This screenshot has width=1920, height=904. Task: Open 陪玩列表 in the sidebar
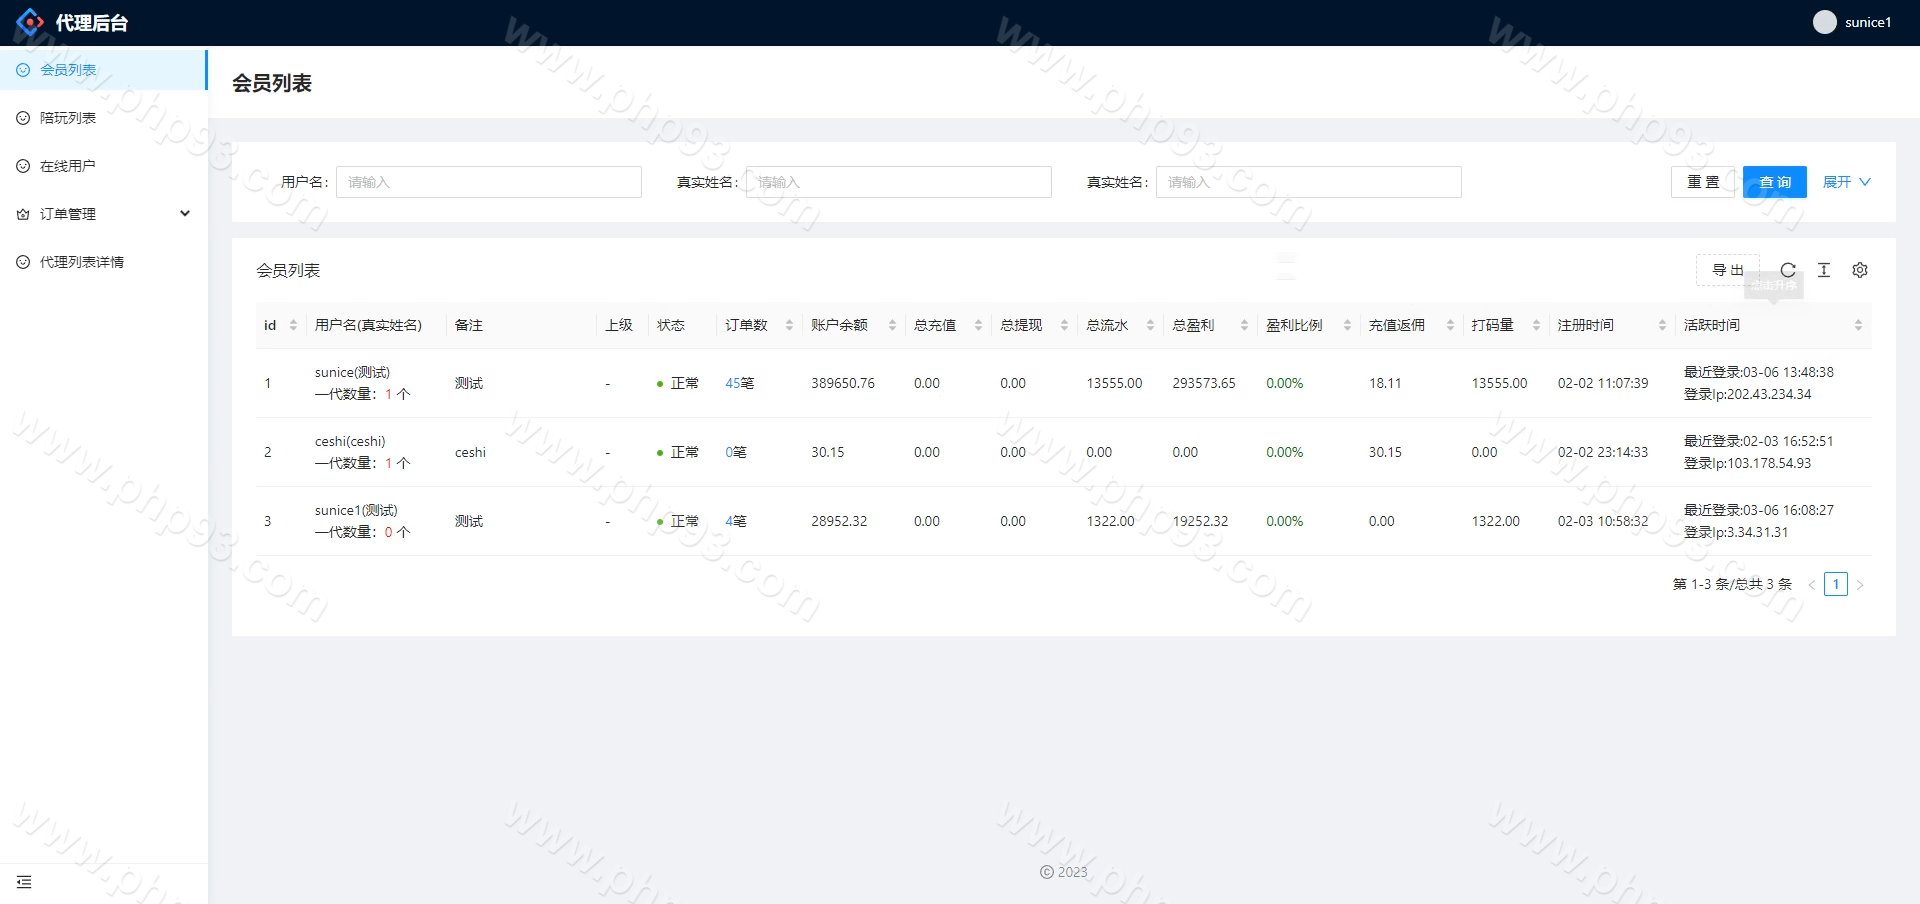pyautogui.click(x=68, y=118)
